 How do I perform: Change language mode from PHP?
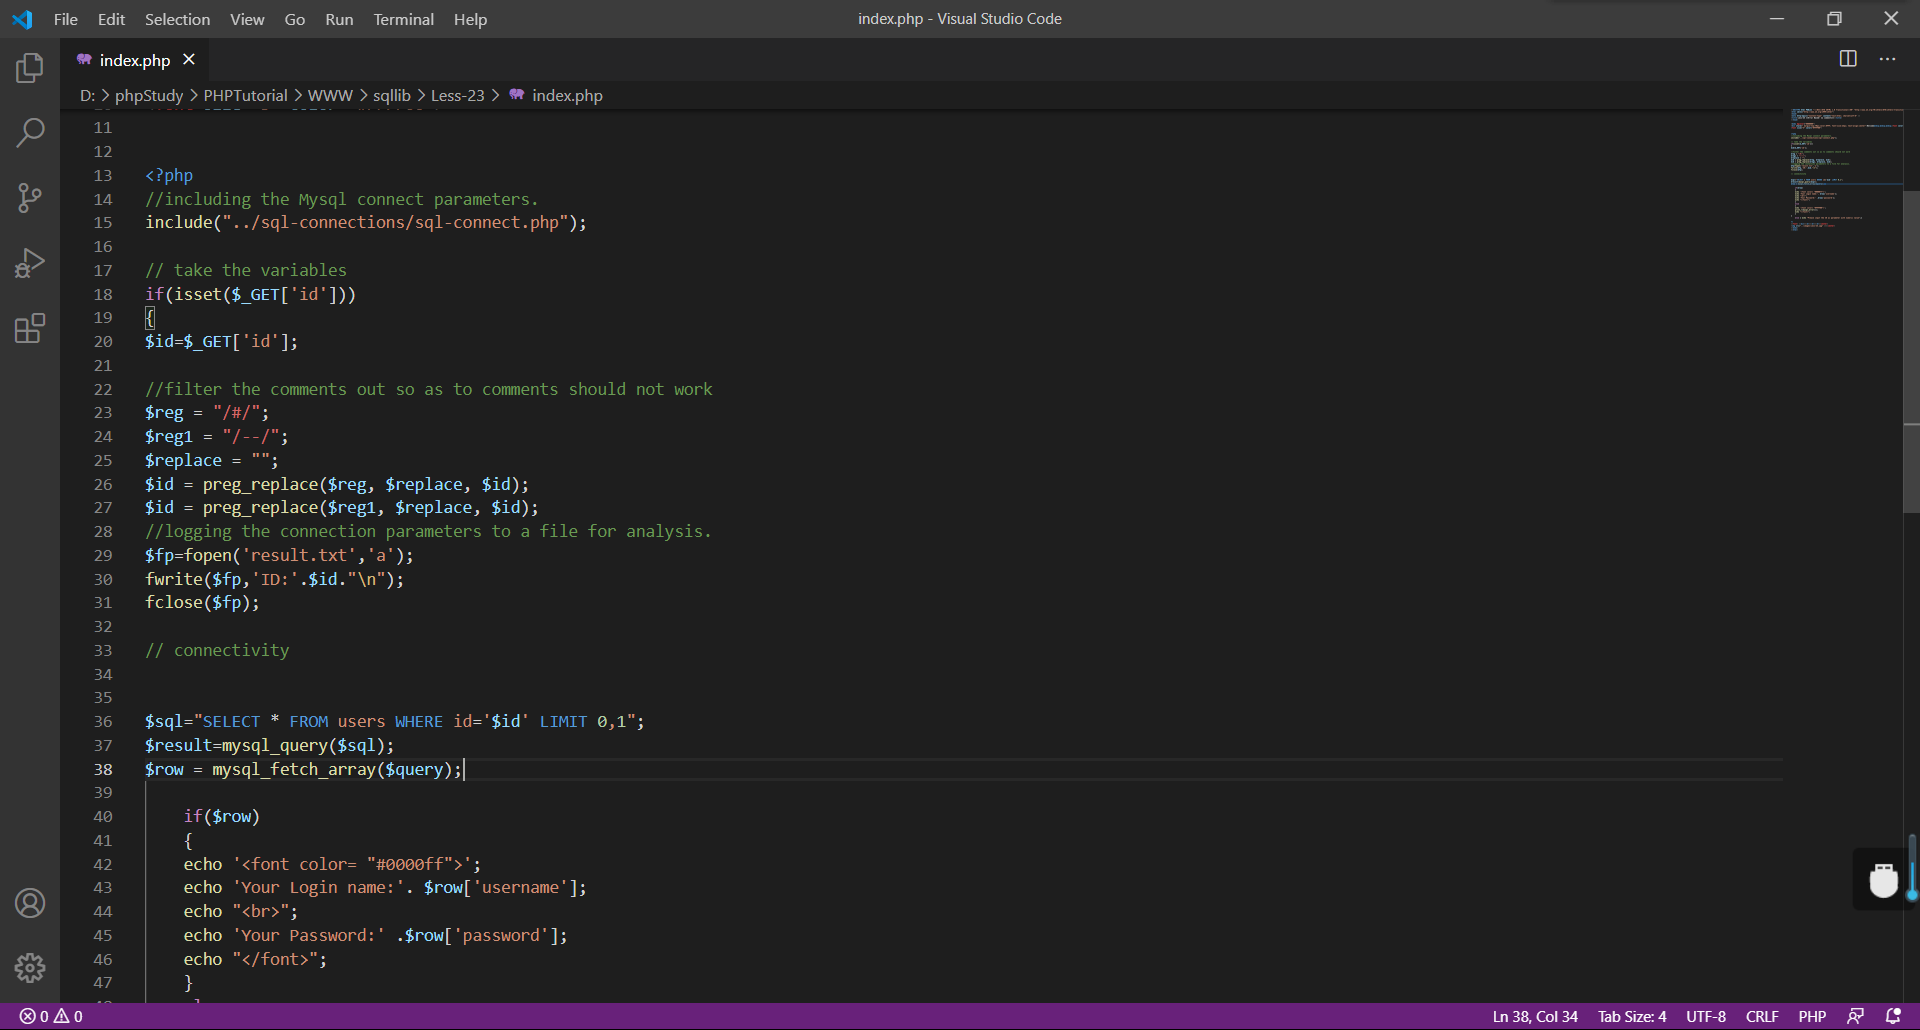coord(1811,1016)
